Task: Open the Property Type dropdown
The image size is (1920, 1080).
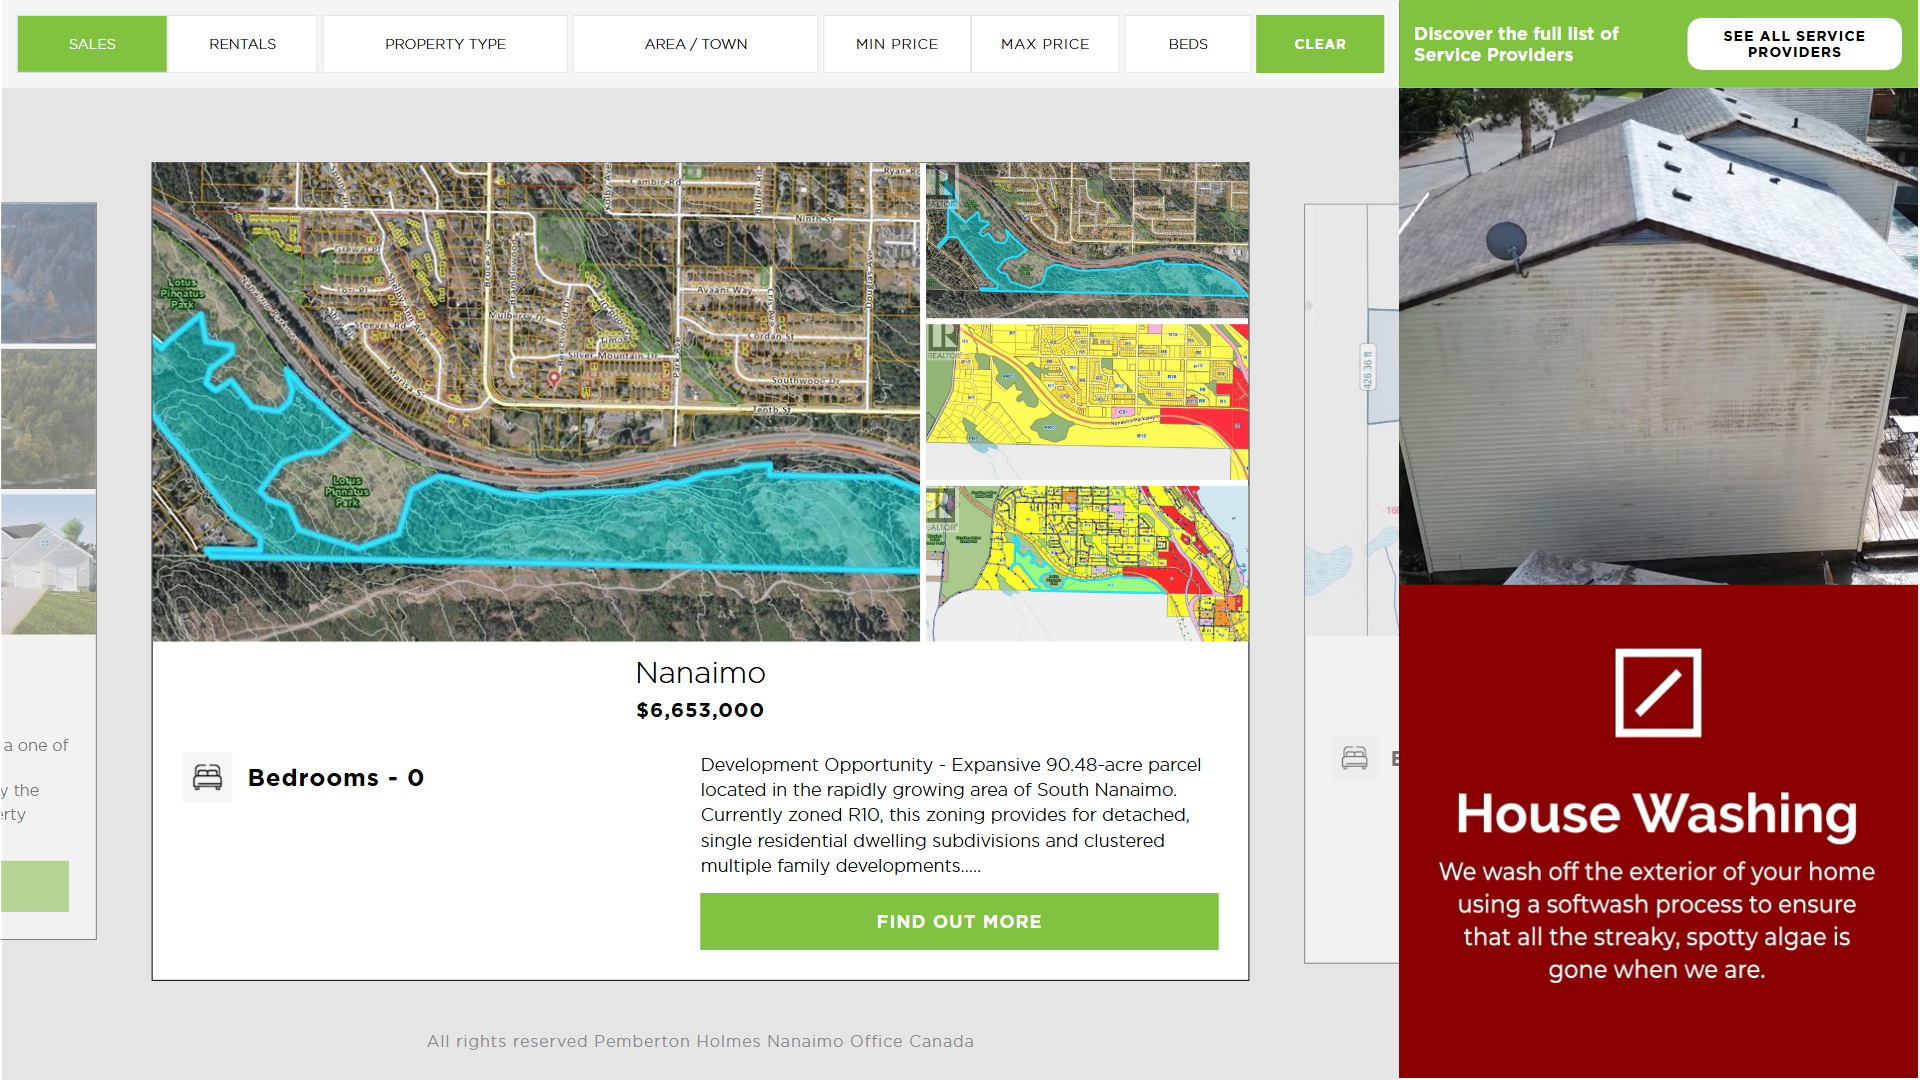Action: (x=445, y=44)
